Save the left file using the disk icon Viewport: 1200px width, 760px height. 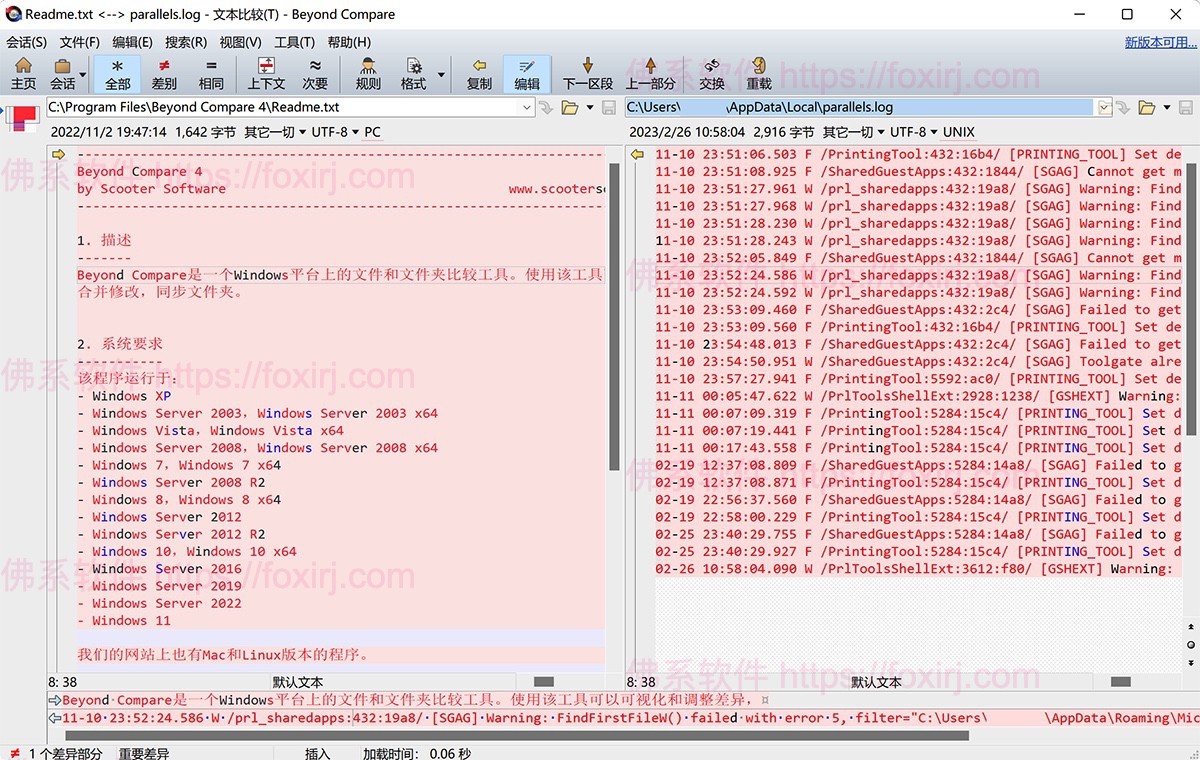[609, 107]
